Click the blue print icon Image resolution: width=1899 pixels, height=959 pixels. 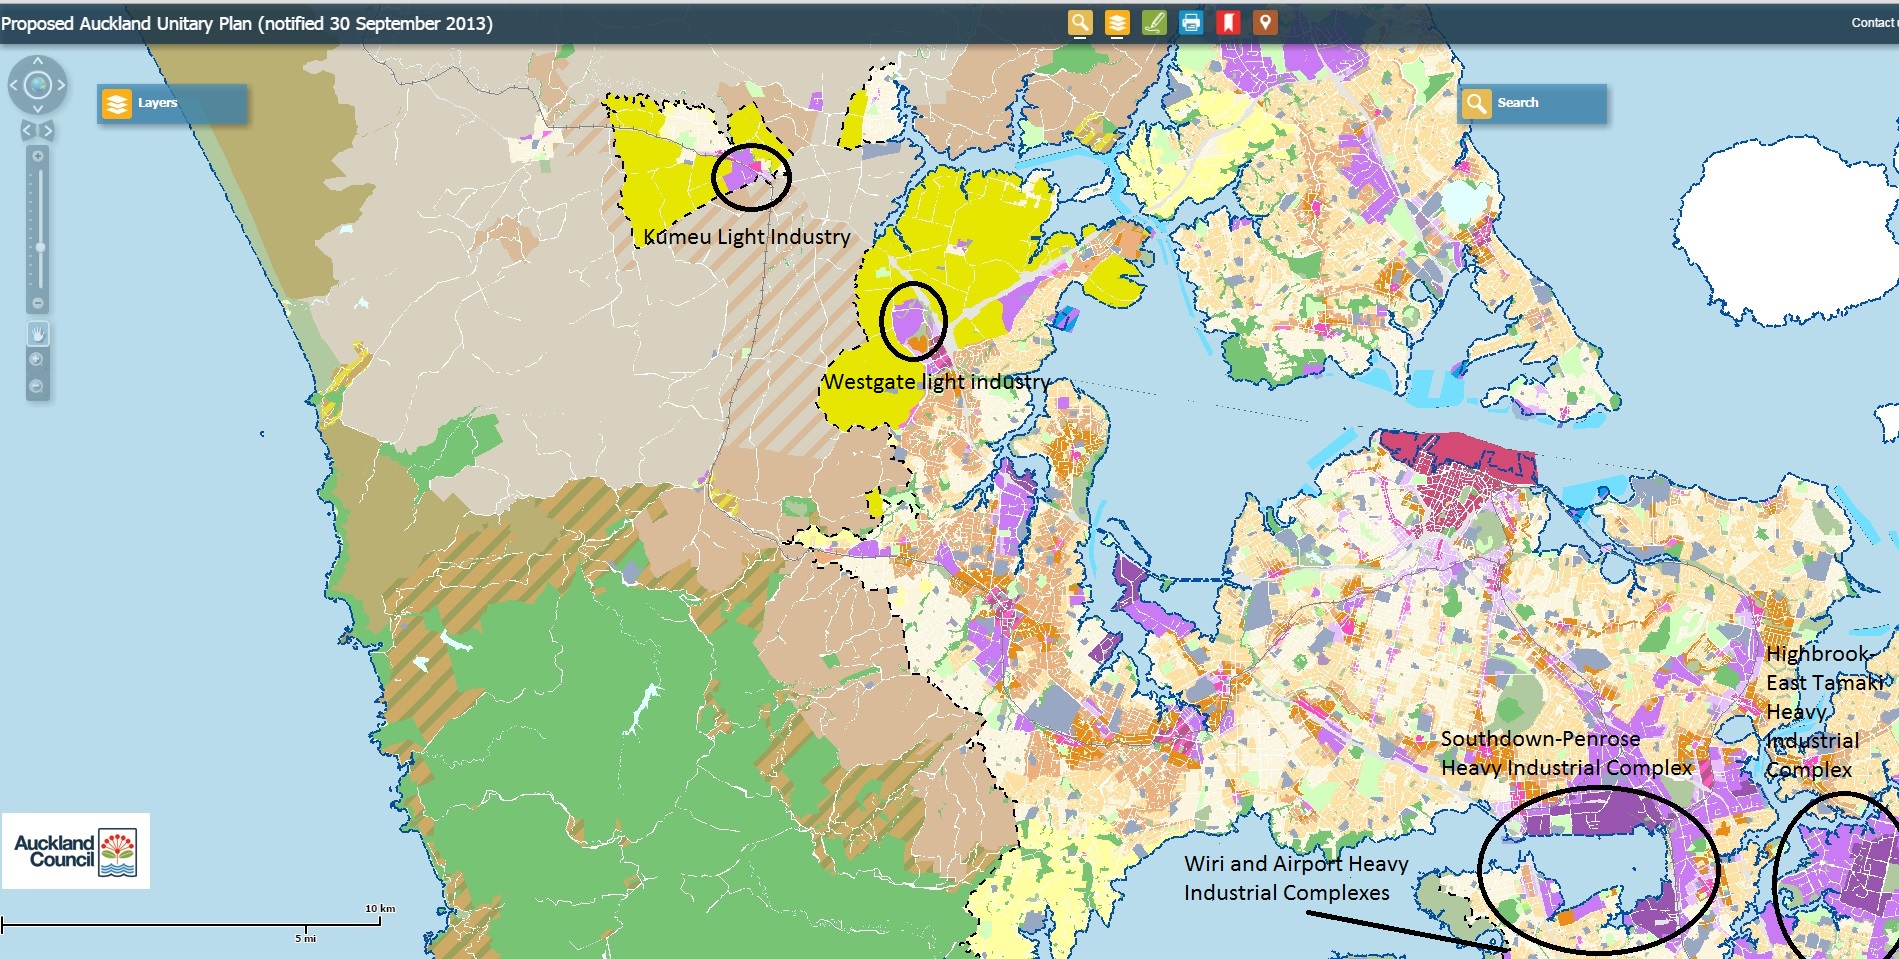(1191, 22)
